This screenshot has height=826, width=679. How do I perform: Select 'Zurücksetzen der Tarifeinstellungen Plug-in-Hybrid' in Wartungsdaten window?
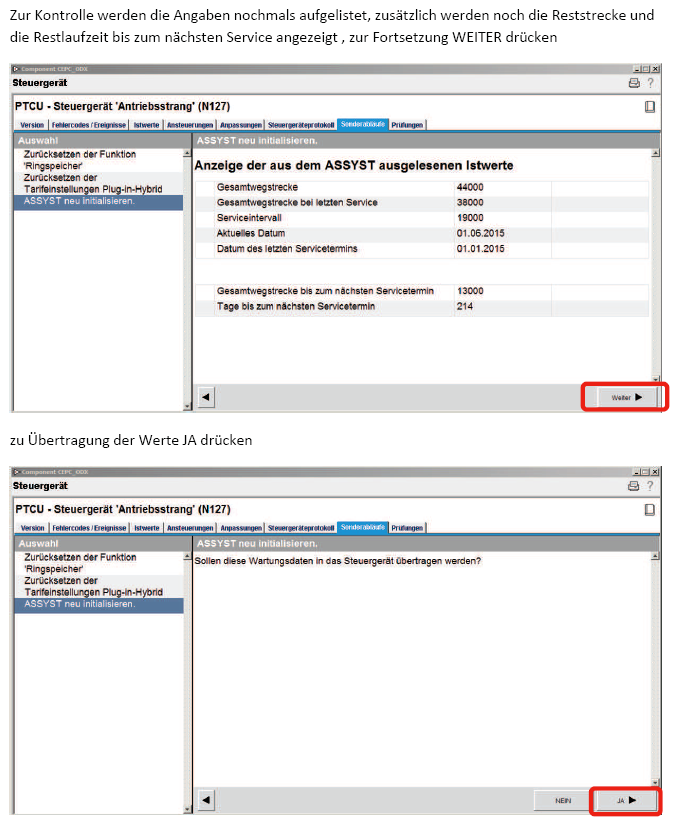click(x=99, y=586)
